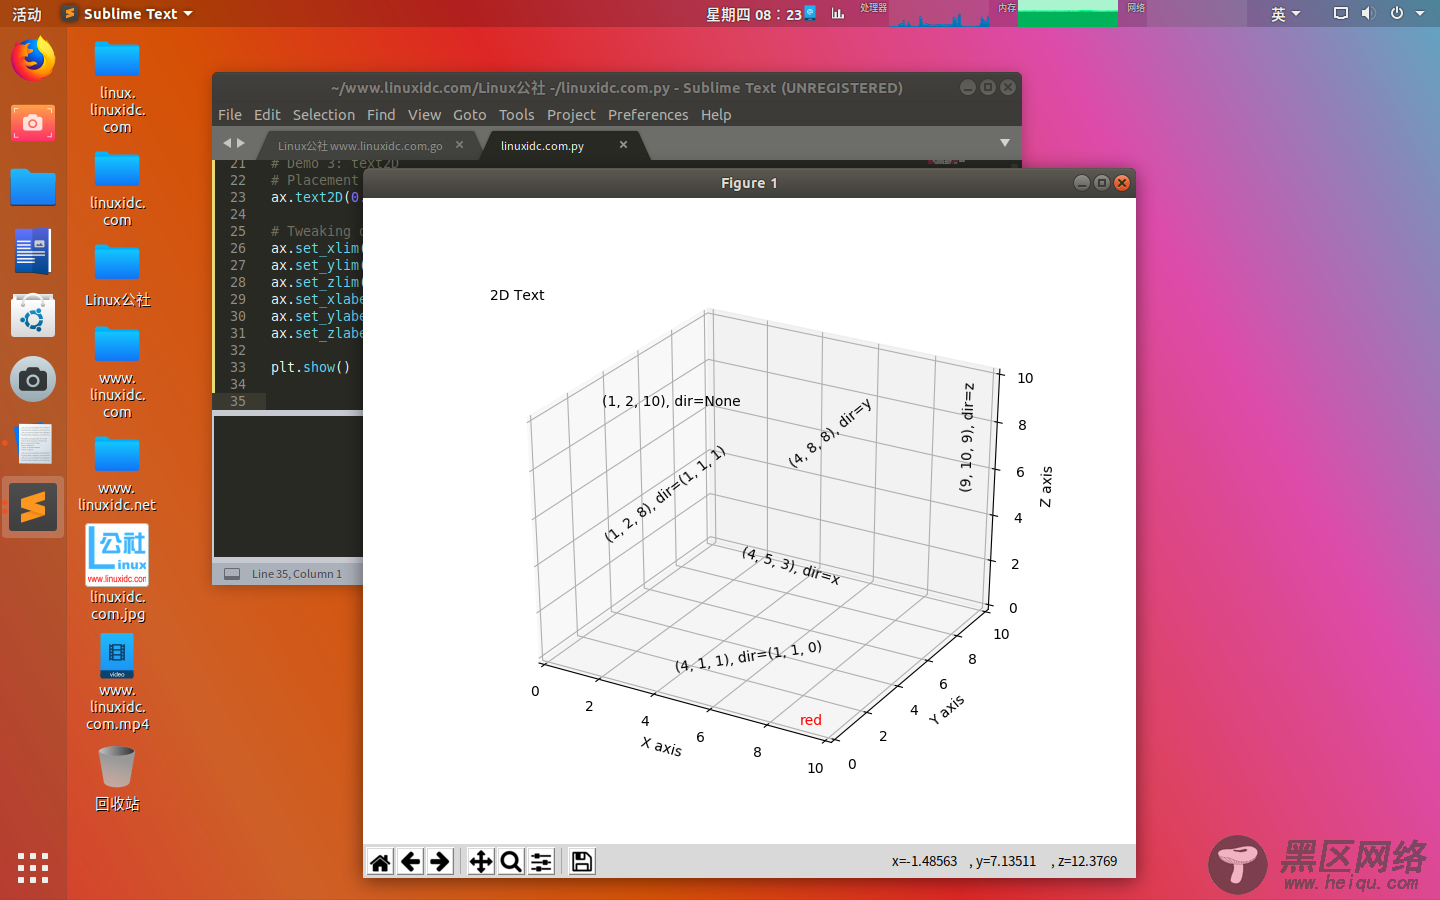This screenshot has width=1440, height=900.
Task: Go forward to next figure view
Action: (x=440, y=861)
